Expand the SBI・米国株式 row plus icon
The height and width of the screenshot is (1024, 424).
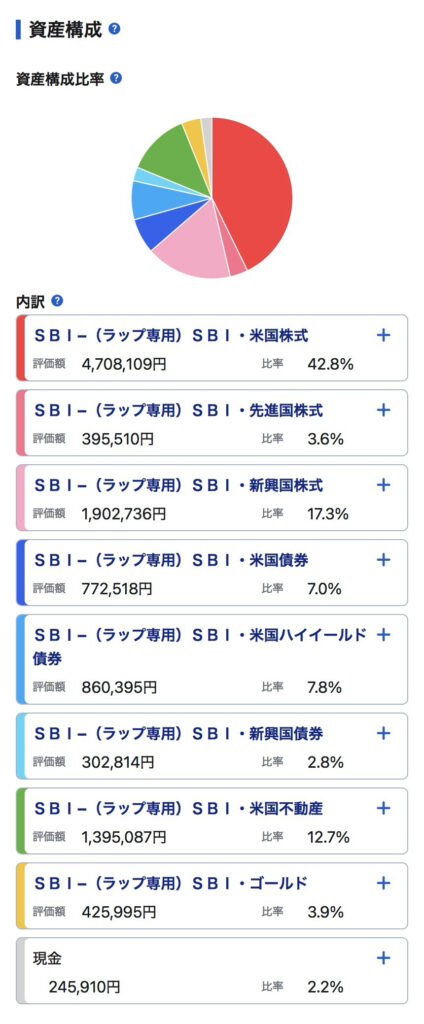click(383, 335)
